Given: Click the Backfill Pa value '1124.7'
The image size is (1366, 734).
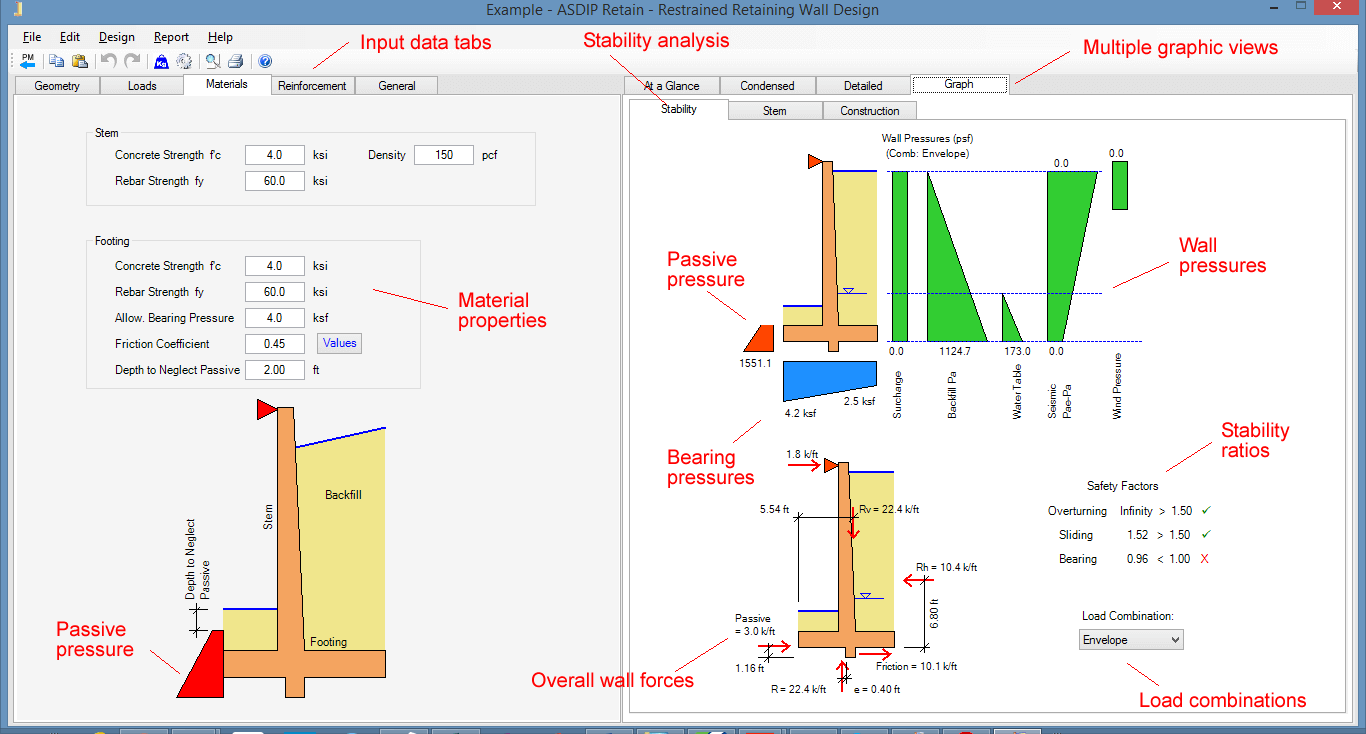Looking at the screenshot, I should 955,351.
